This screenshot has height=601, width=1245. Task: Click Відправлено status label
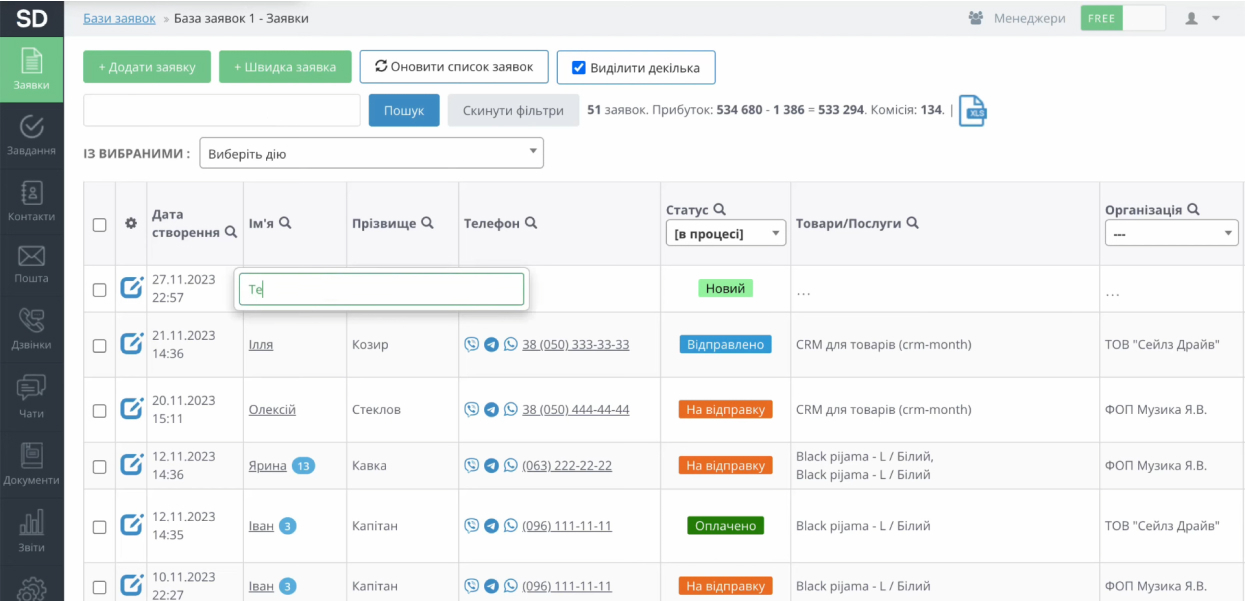click(x=726, y=344)
